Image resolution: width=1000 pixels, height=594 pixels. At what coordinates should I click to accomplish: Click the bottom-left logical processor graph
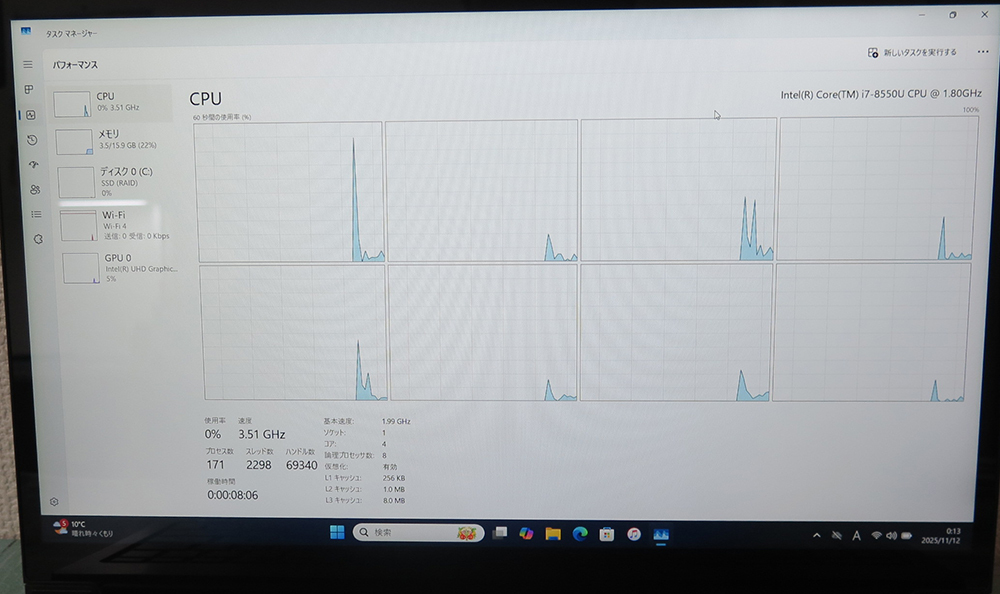click(294, 333)
